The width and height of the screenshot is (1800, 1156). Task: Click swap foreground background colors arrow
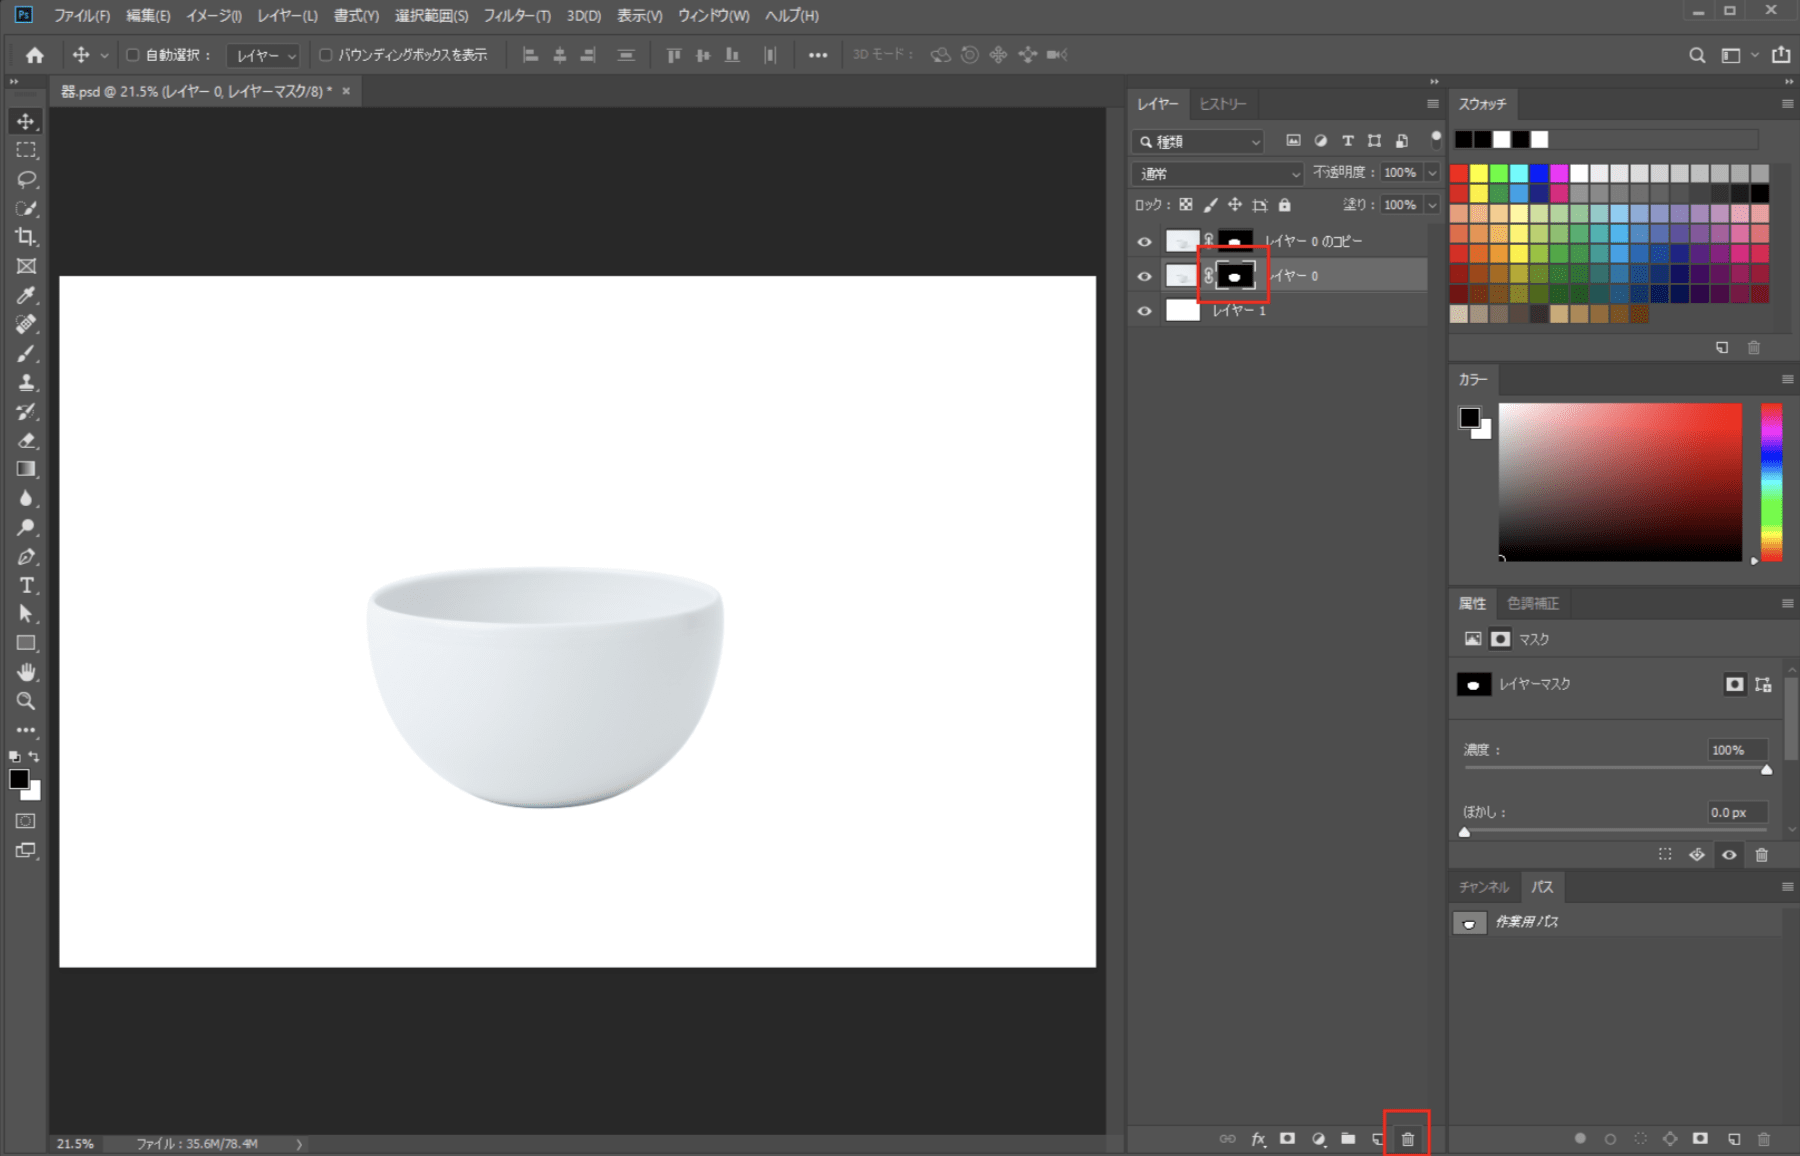(35, 757)
